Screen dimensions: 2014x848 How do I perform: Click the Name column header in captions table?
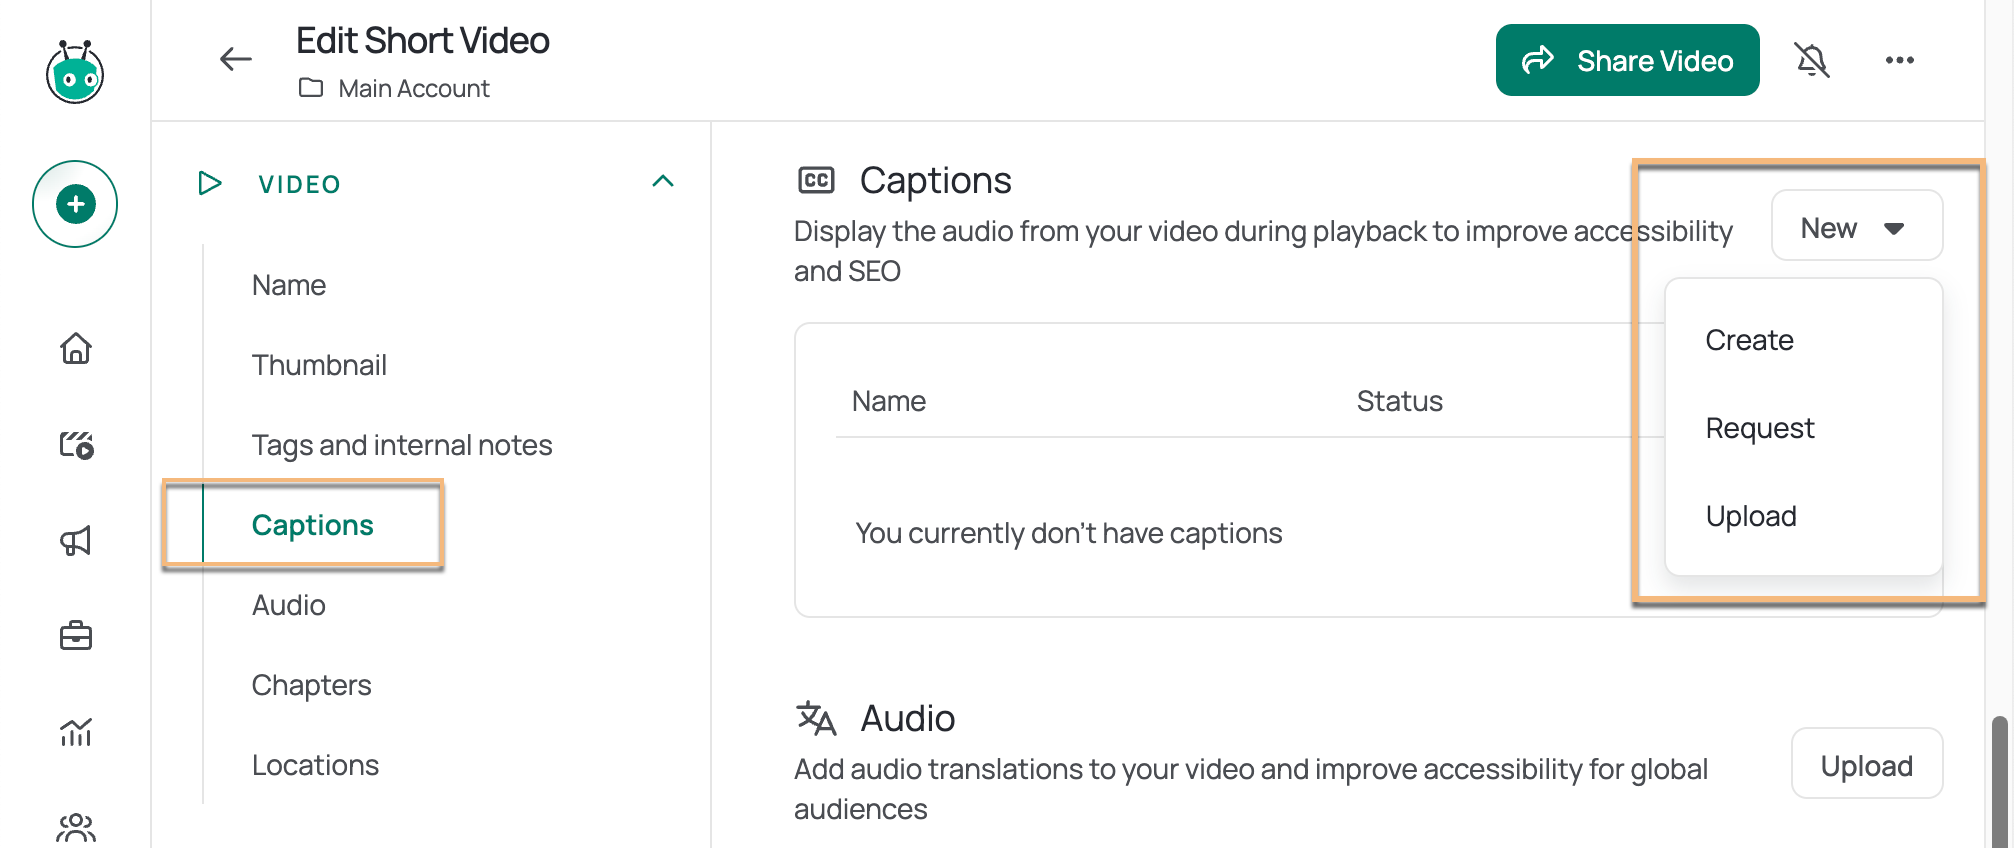(889, 401)
